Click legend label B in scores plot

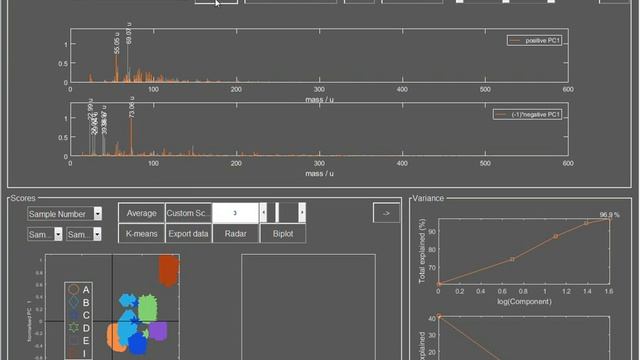coord(86,302)
